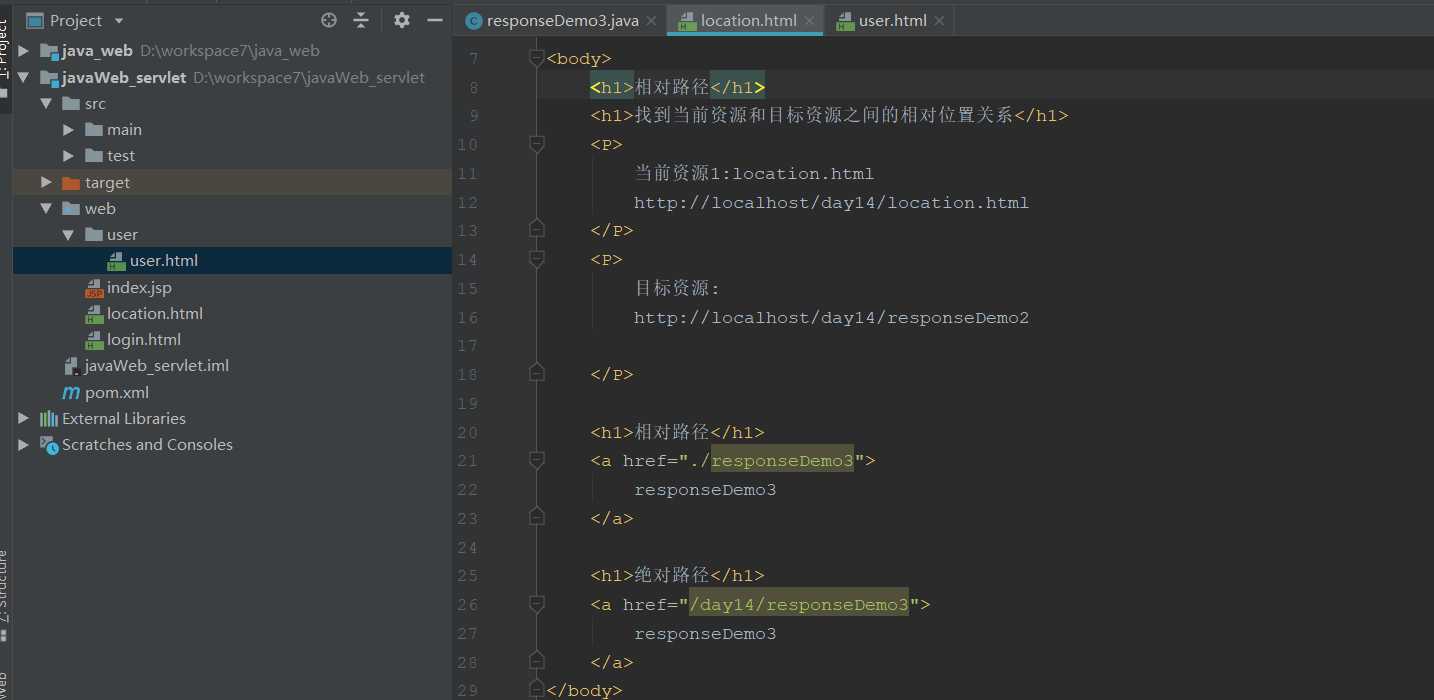Select location.html in project tree
The width and height of the screenshot is (1434, 700).
coord(155,313)
